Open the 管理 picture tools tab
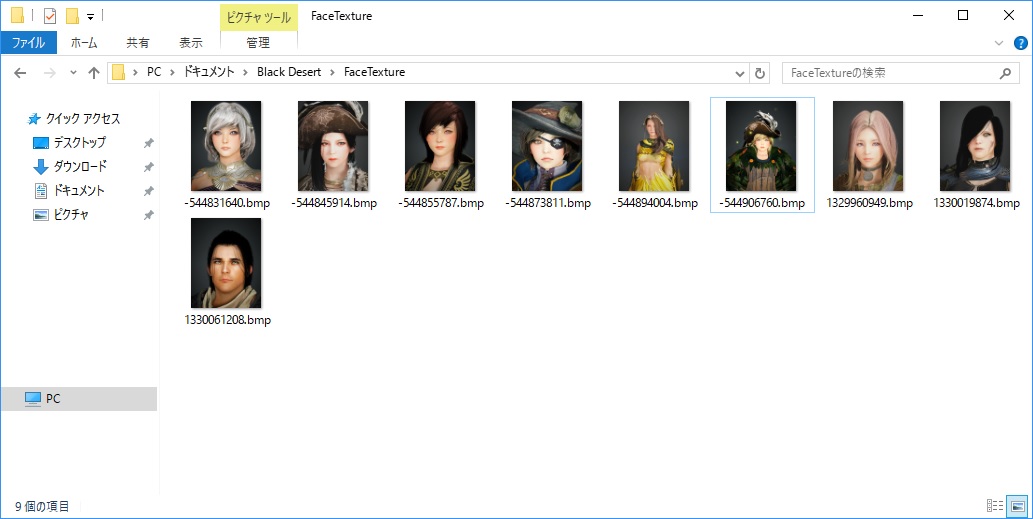This screenshot has width=1033, height=519. pos(258,43)
